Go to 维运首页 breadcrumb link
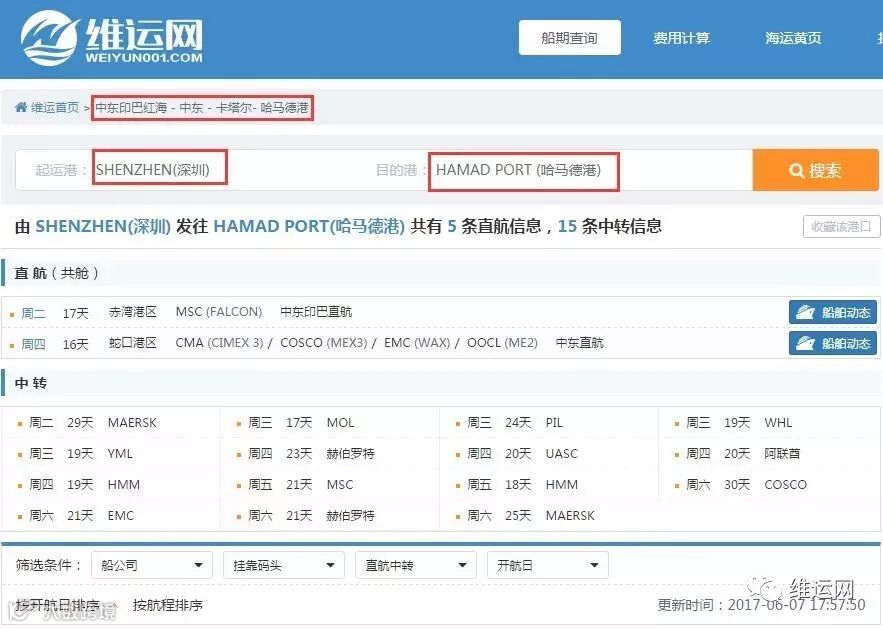 [55, 107]
